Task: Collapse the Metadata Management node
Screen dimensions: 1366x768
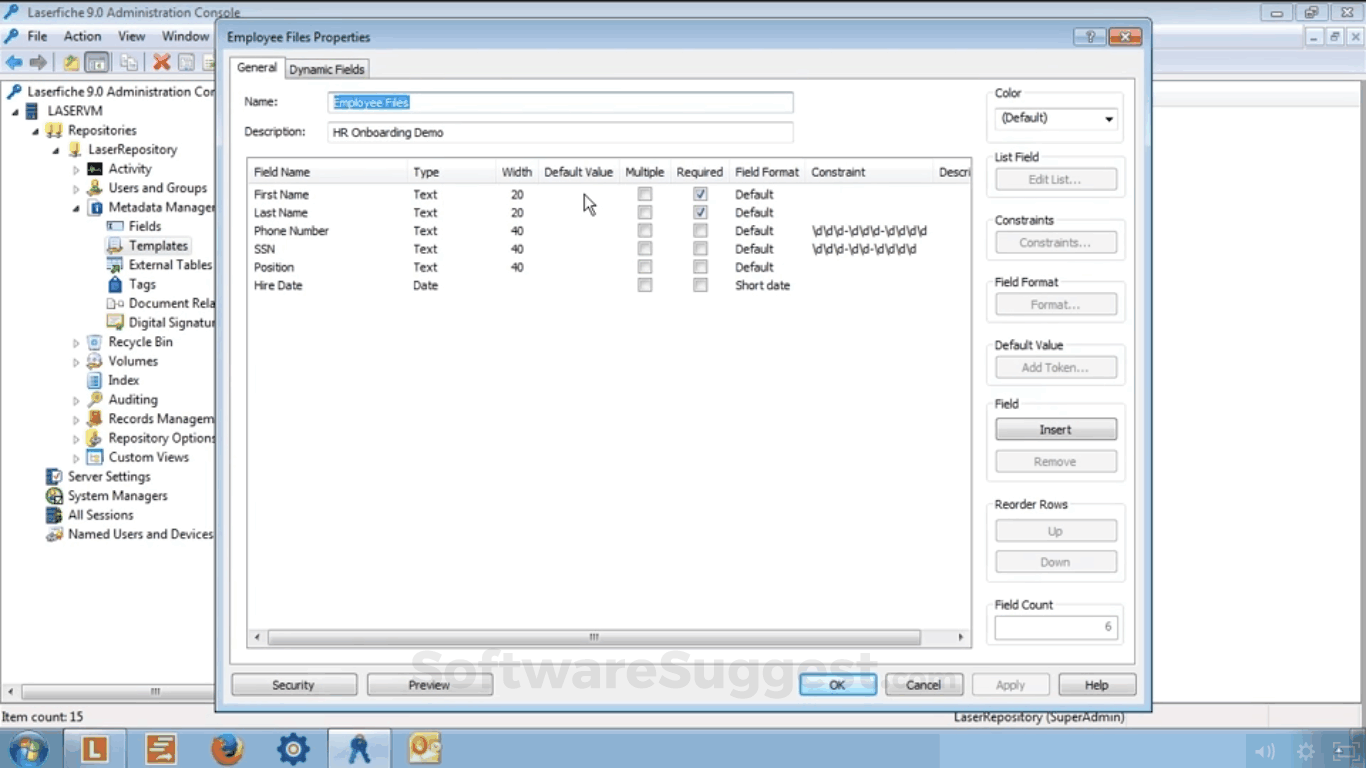Action: point(76,208)
